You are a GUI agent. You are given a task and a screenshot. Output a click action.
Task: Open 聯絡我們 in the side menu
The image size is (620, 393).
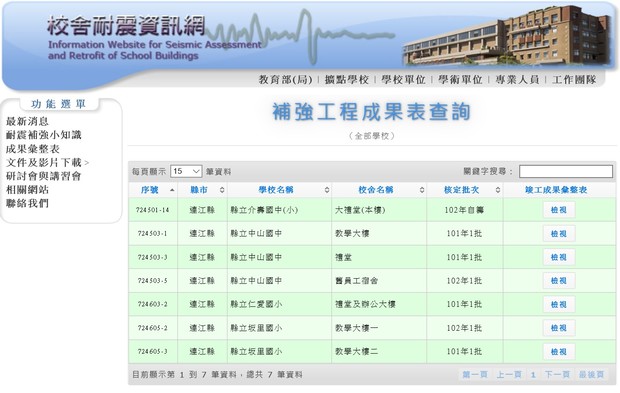pyautogui.click(x=27, y=203)
